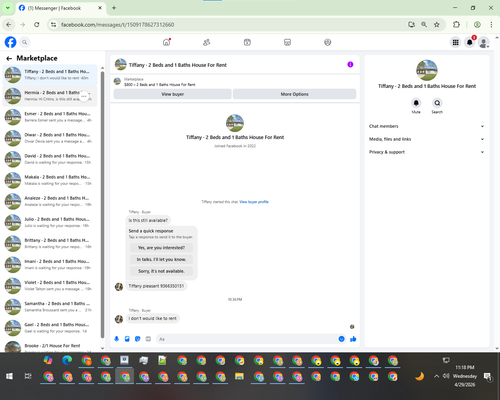
Task: Open Samantha conversation in chat list
Action: tap(50, 307)
